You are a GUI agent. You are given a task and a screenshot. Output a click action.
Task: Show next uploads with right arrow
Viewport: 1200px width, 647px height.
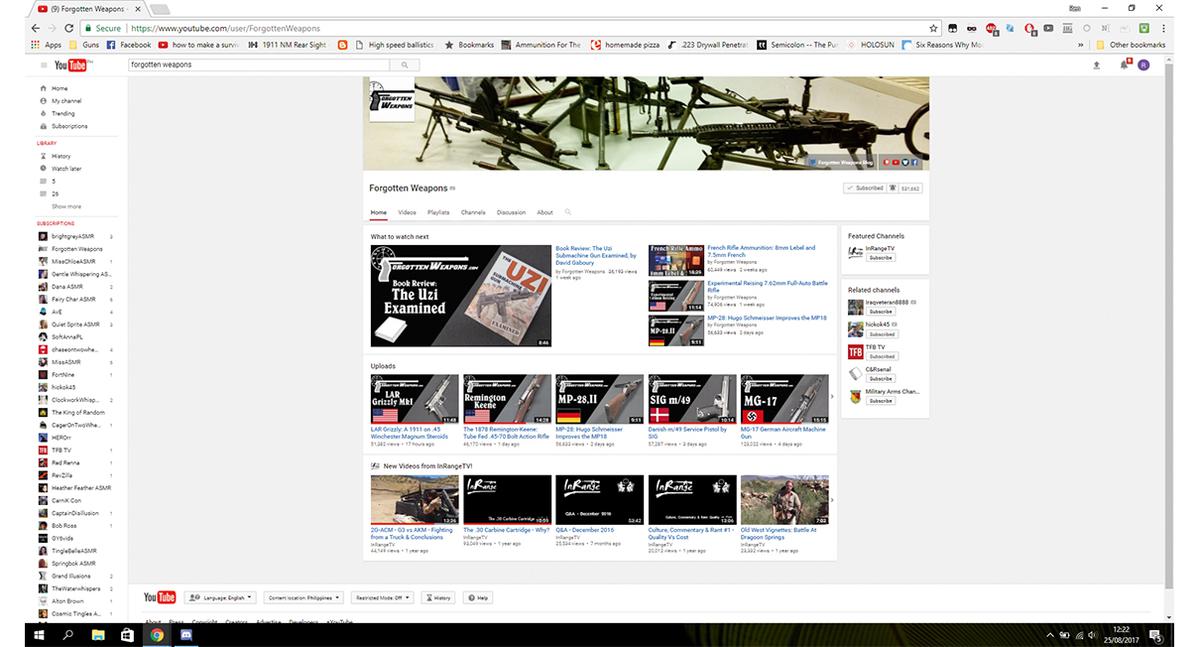(832, 397)
